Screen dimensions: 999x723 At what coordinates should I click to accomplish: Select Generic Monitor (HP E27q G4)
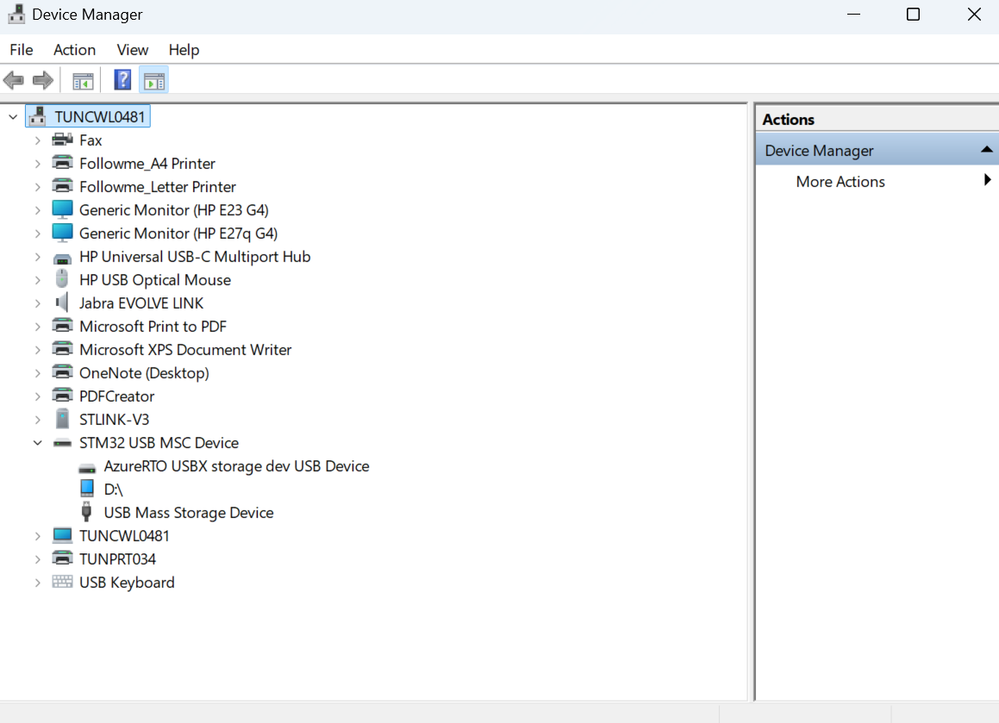(x=178, y=233)
